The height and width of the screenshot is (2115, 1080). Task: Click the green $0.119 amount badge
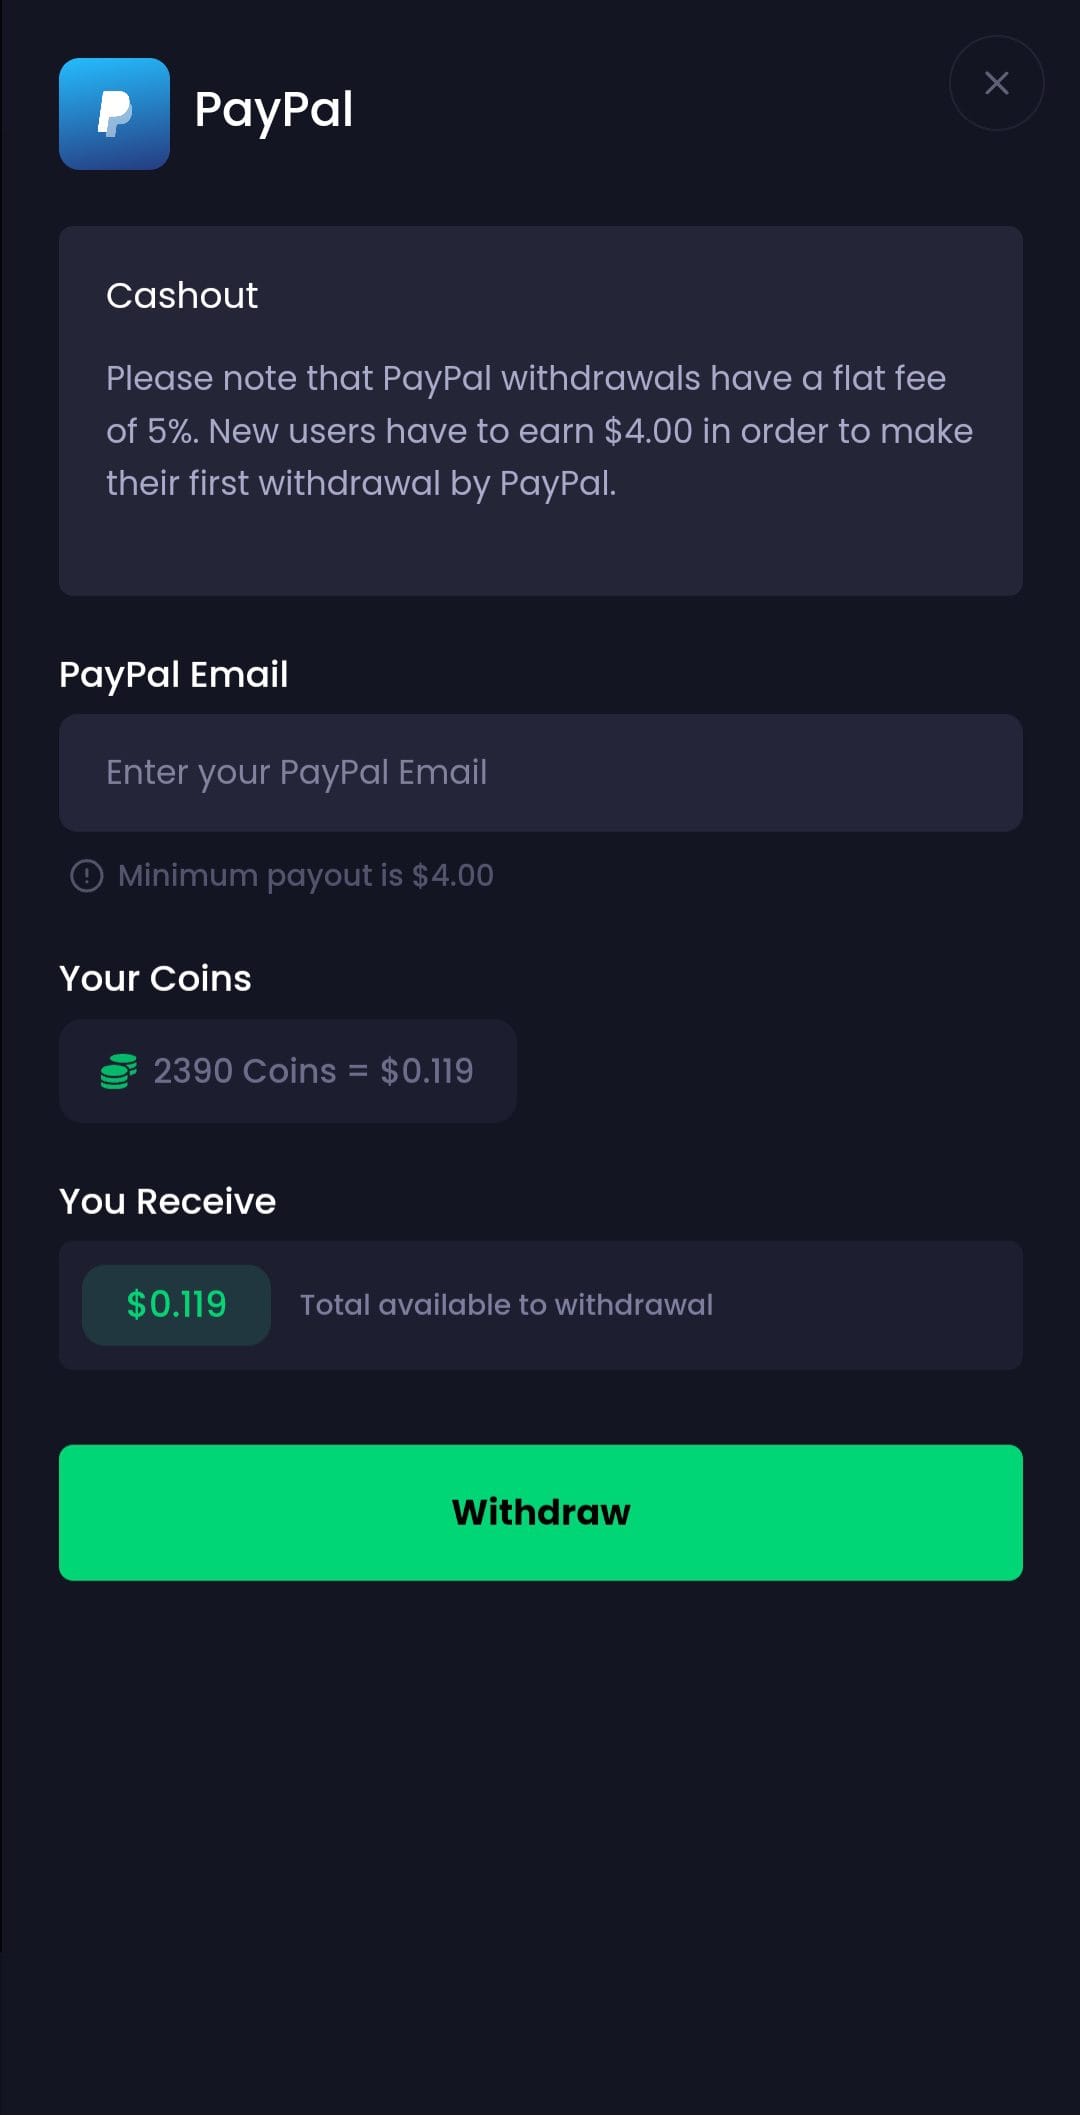pos(176,1305)
